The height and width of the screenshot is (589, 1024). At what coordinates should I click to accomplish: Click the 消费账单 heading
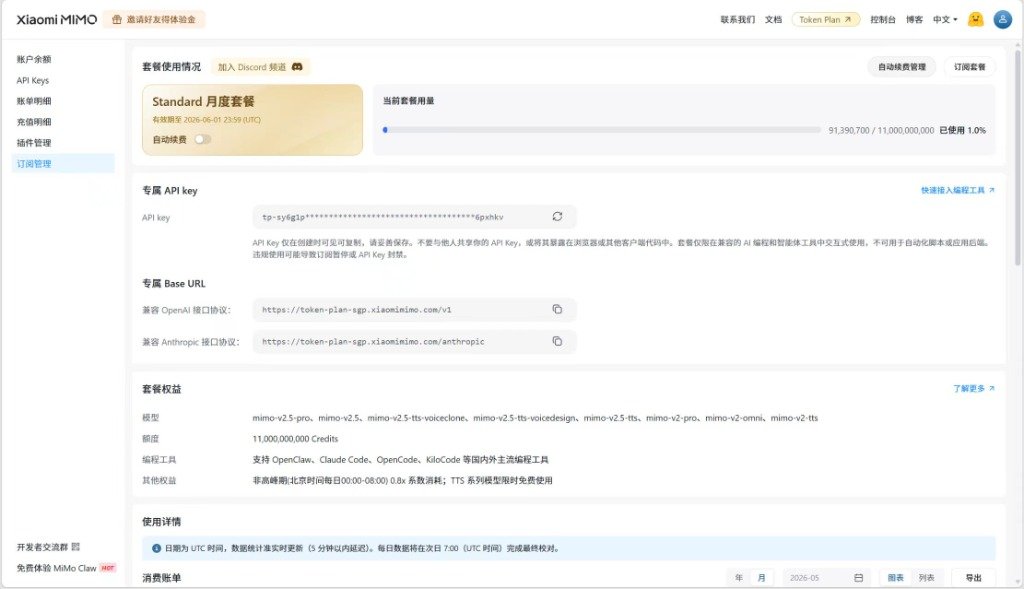click(161, 578)
